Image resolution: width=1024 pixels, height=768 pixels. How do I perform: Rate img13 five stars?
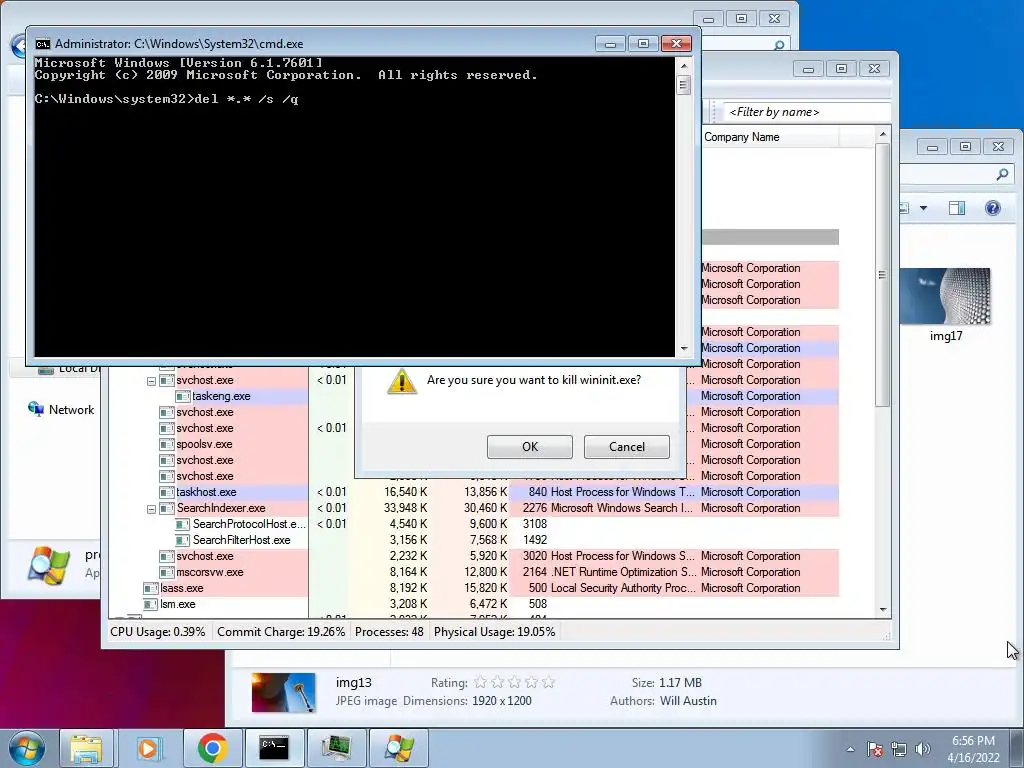[549, 682]
